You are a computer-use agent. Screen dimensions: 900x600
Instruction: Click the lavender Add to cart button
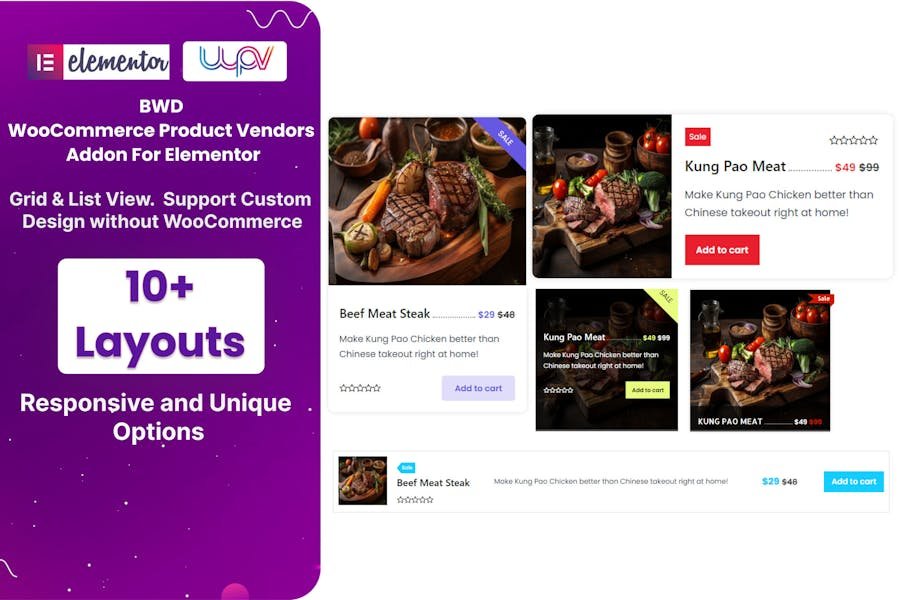(478, 388)
